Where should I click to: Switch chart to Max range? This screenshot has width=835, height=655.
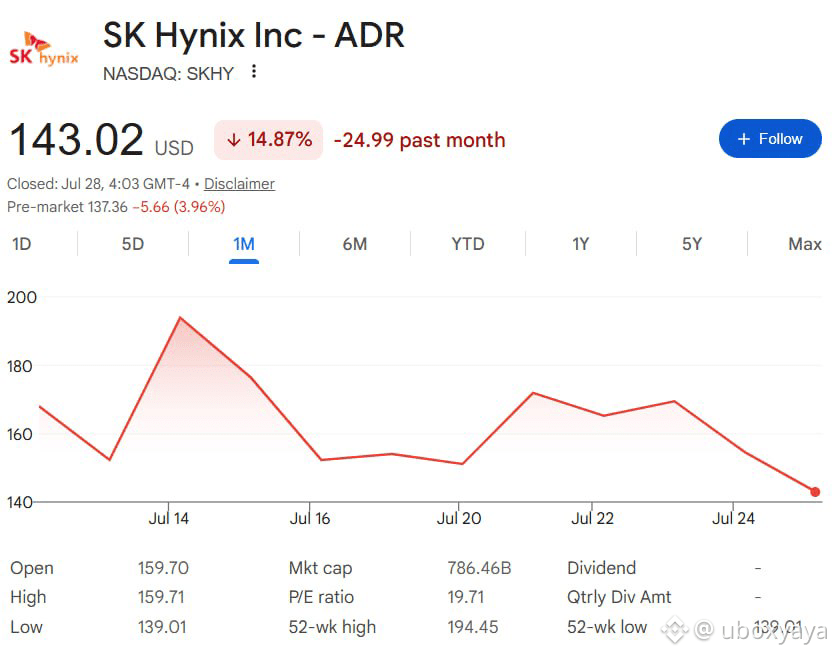coord(805,244)
